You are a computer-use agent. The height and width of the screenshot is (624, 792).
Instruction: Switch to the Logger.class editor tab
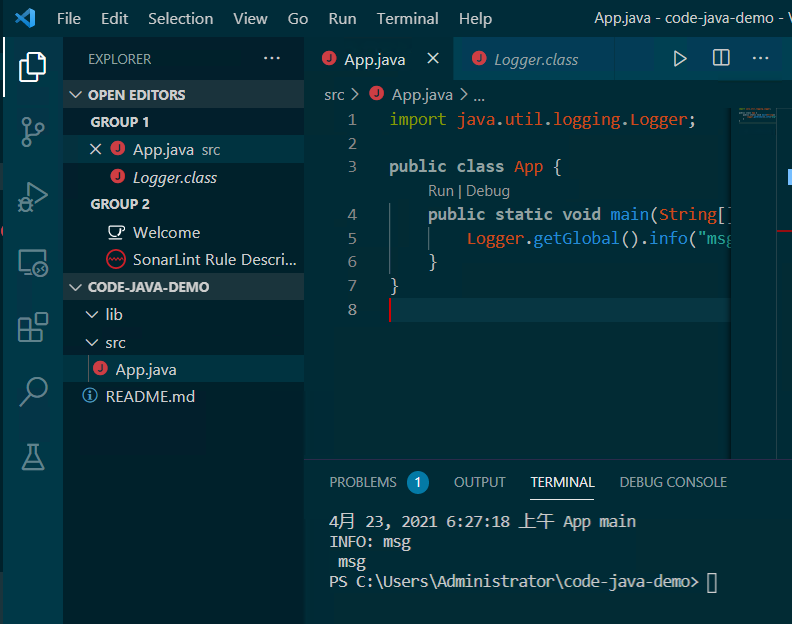(535, 60)
